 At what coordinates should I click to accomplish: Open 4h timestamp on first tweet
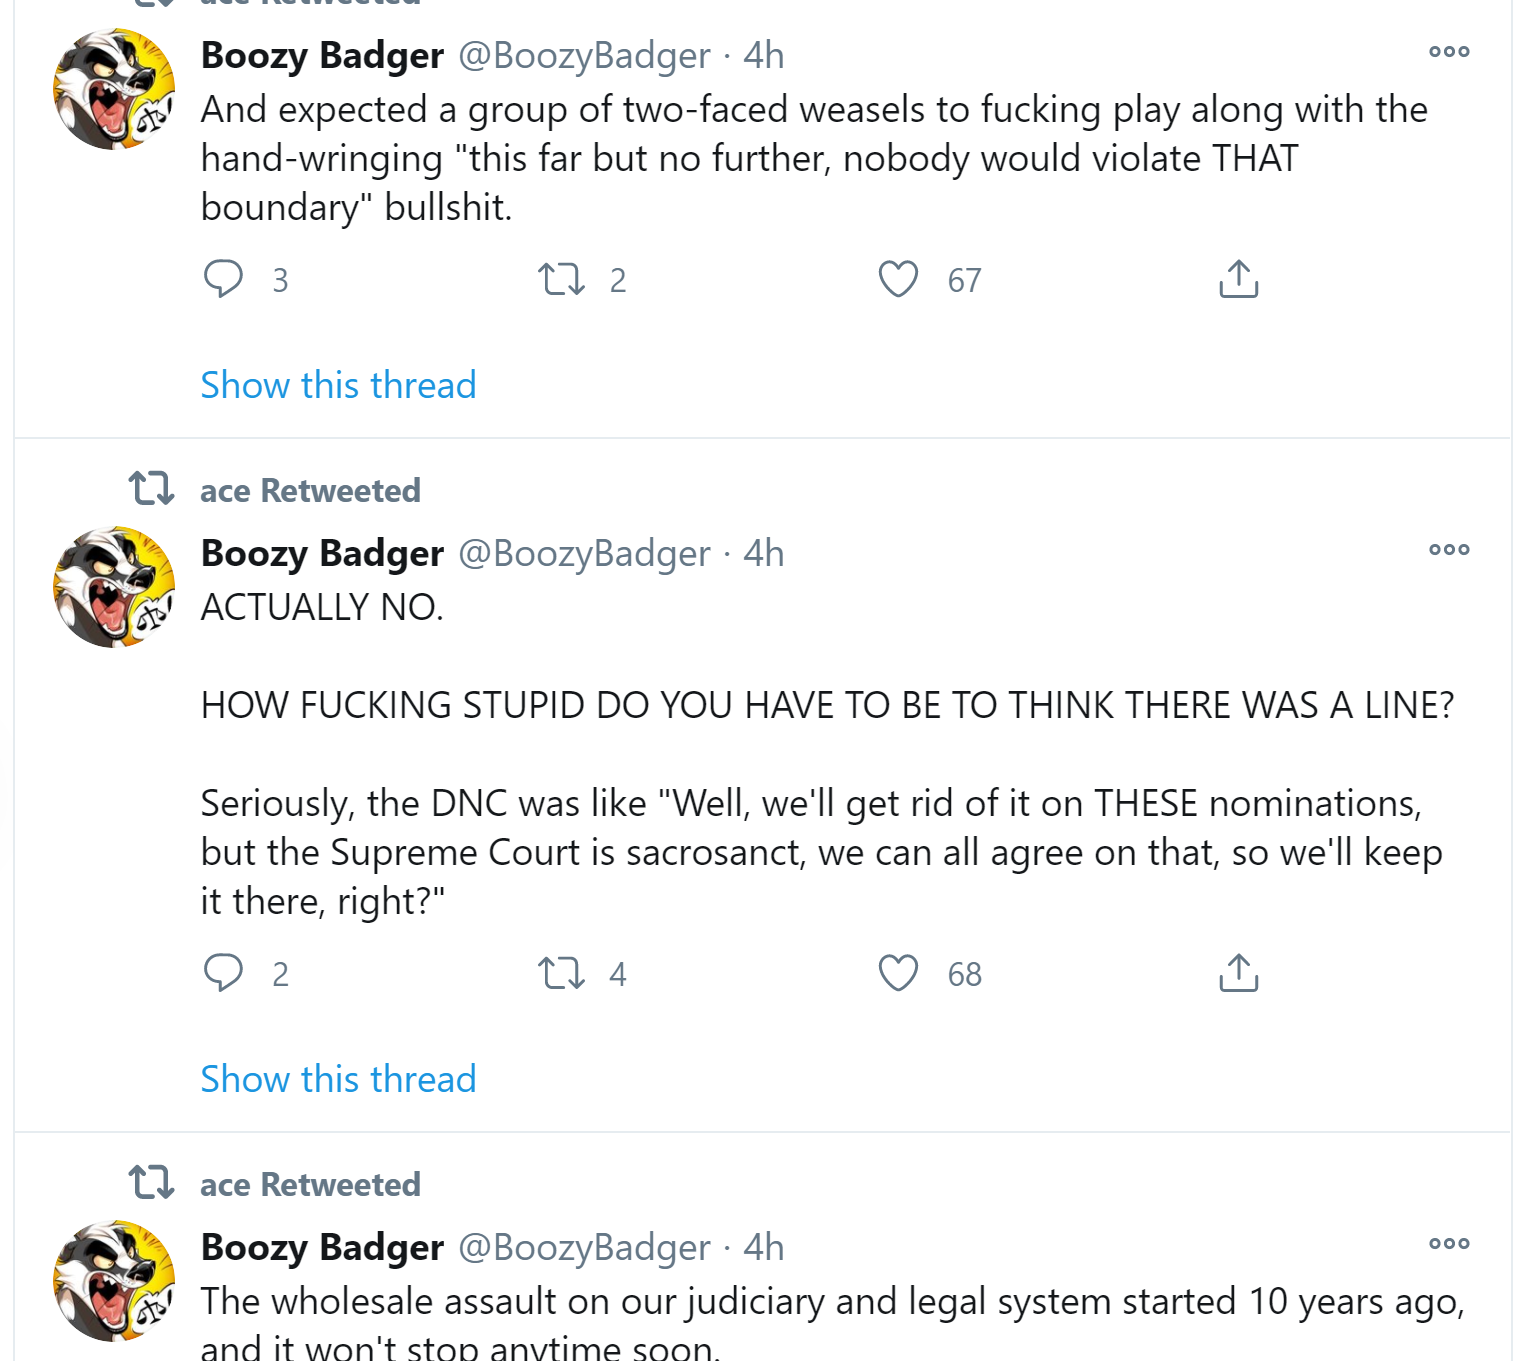(x=764, y=55)
